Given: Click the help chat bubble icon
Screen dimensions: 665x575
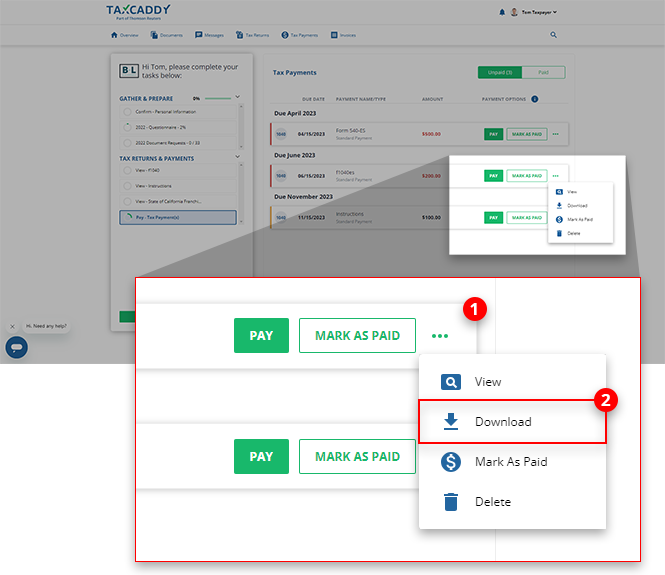Looking at the screenshot, I should click(16, 347).
